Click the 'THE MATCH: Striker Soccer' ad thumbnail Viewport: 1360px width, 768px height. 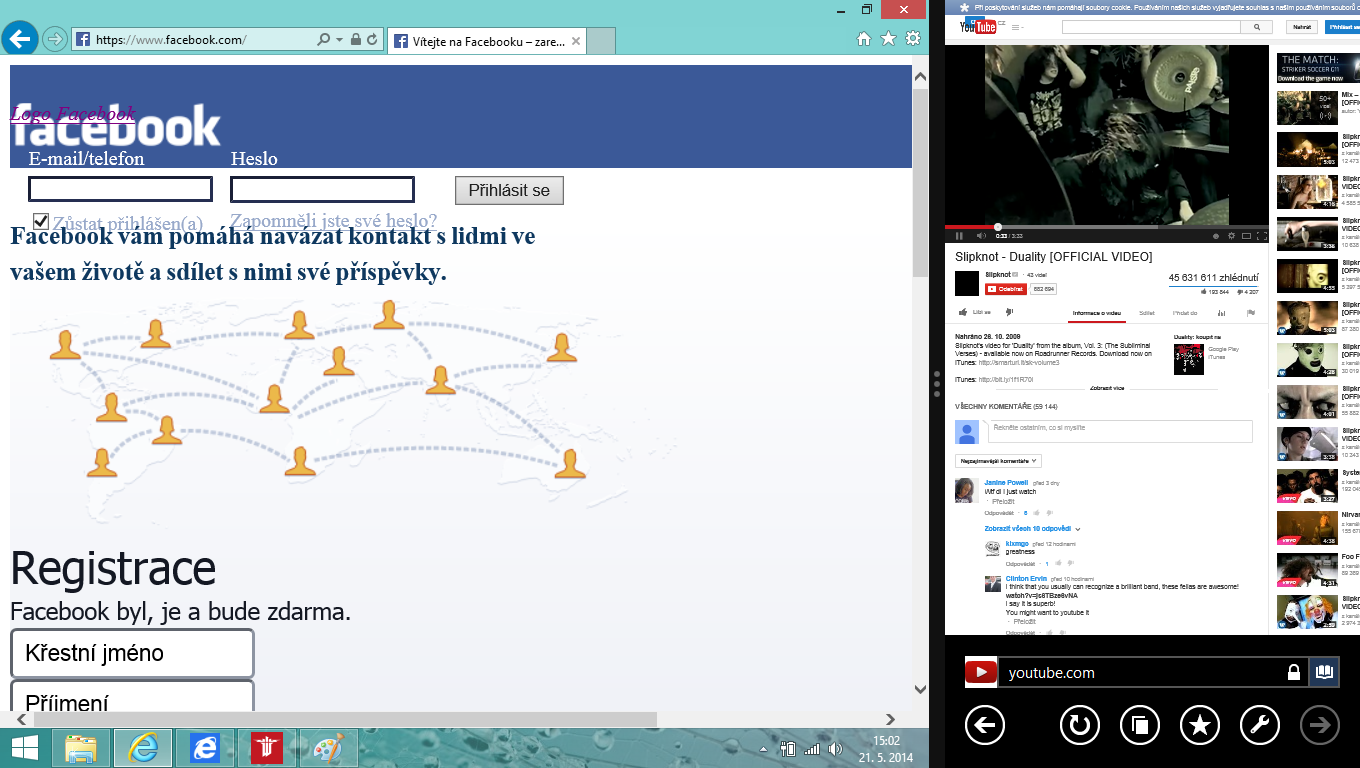1318,68
